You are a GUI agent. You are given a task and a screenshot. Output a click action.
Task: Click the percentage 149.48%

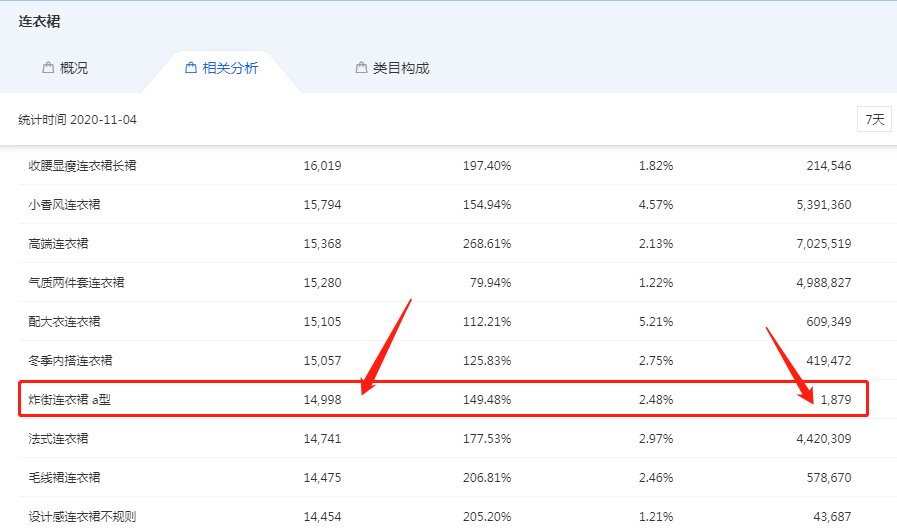click(487, 399)
